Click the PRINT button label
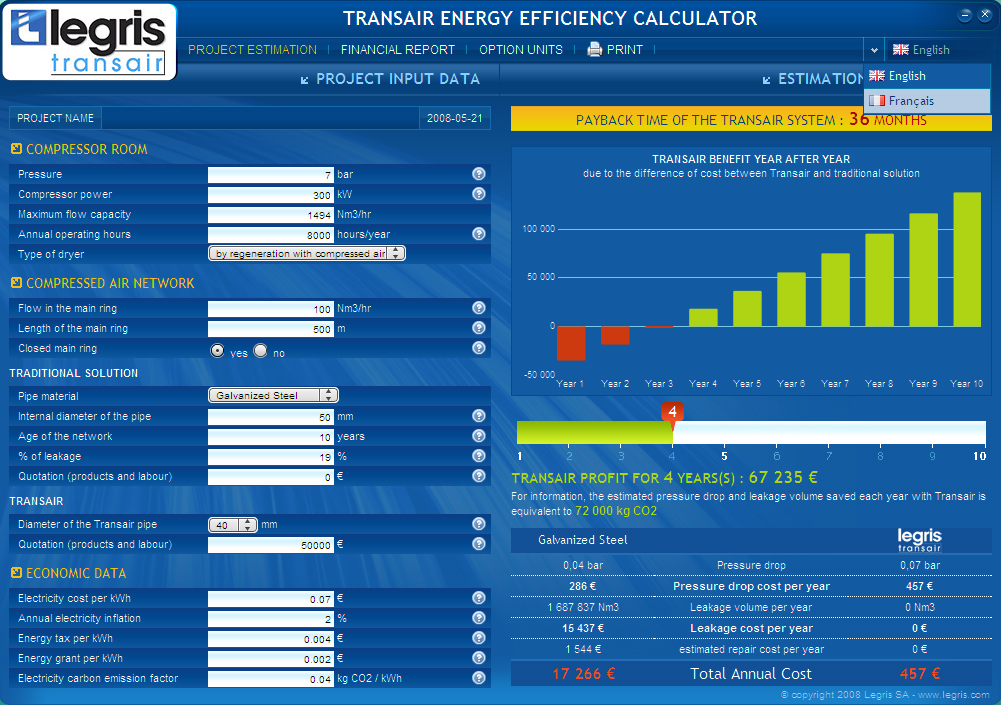Screen dimensions: 1001x705 (625, 50)
